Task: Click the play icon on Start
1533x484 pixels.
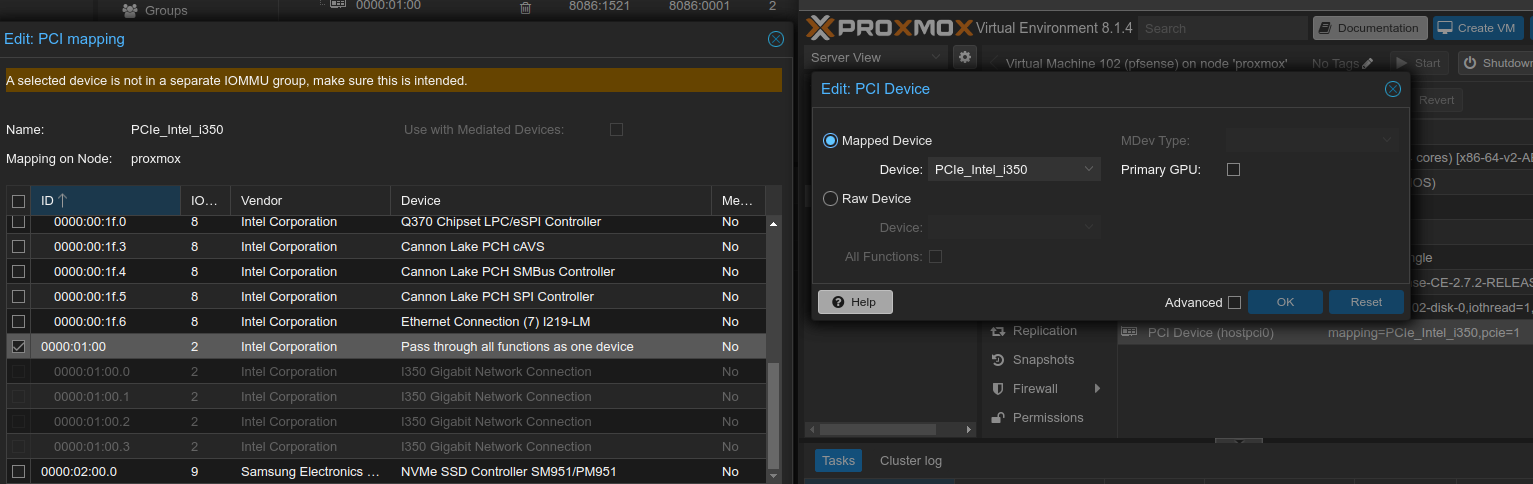Action: point(1401,63)
